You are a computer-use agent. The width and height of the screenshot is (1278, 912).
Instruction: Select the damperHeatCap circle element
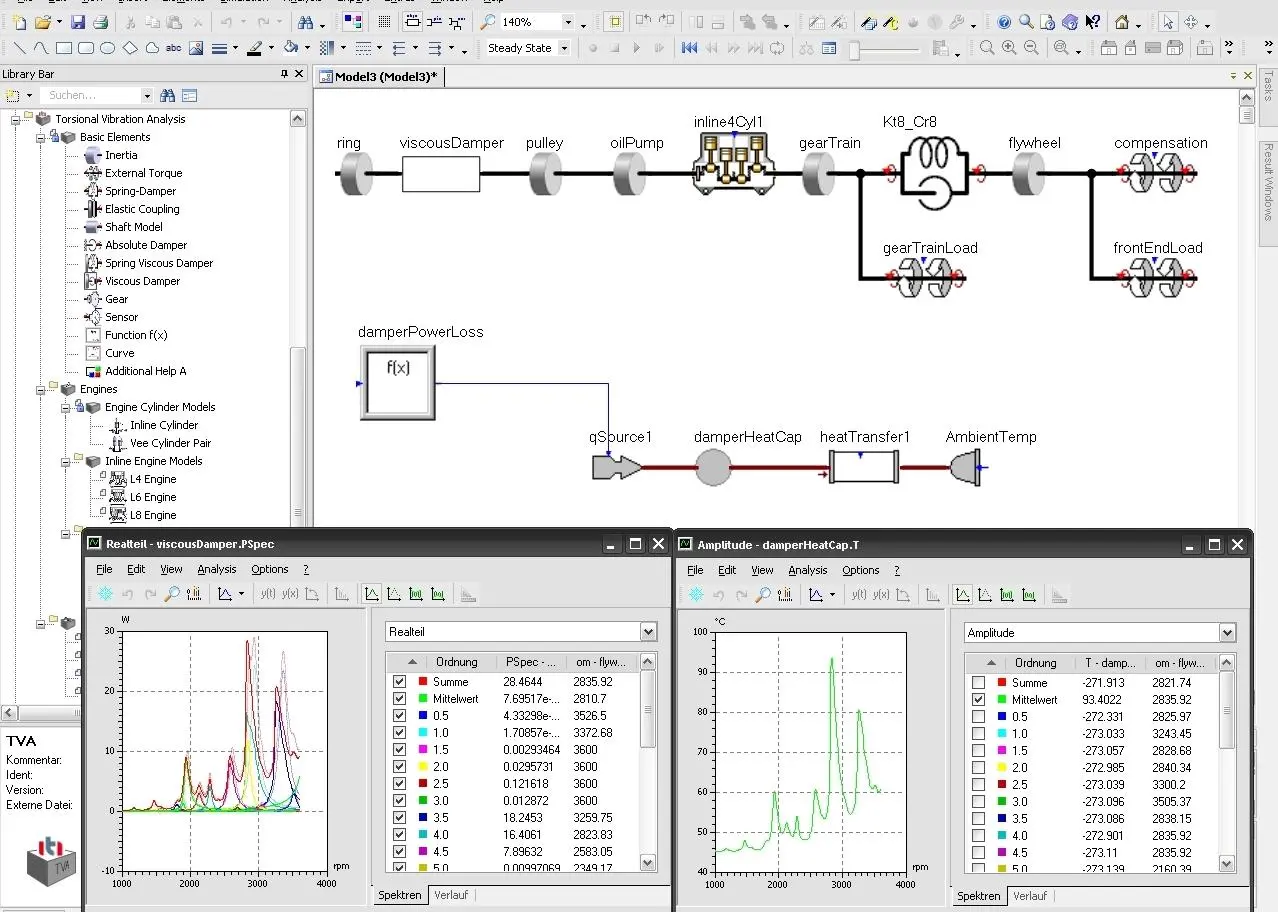713,467
